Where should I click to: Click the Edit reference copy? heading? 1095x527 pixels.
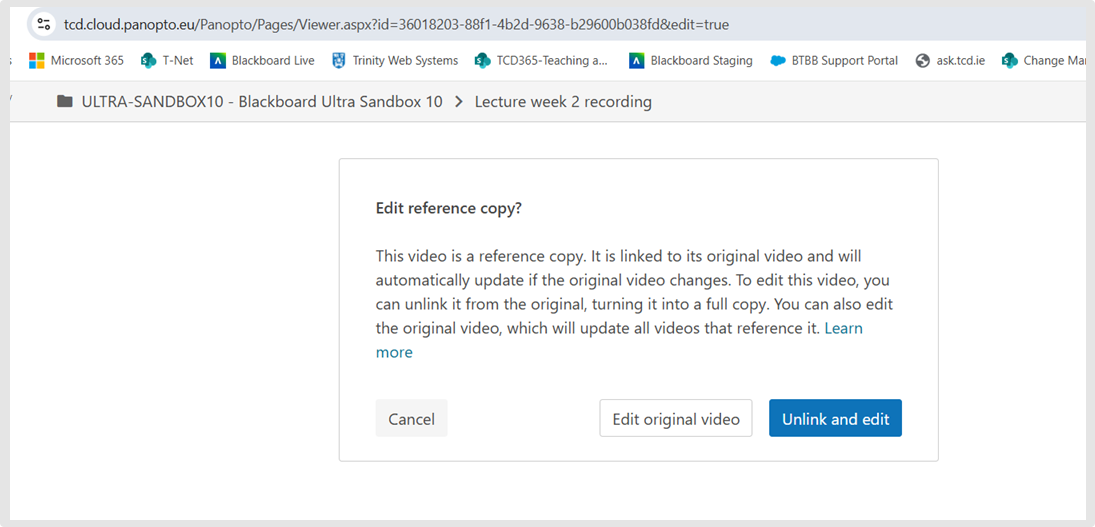coord(448,209)
